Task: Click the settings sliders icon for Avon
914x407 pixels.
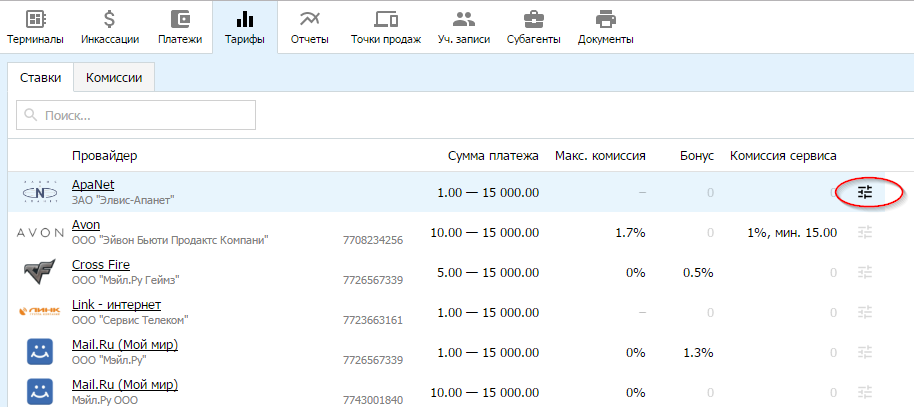Action: pos(866,232)
